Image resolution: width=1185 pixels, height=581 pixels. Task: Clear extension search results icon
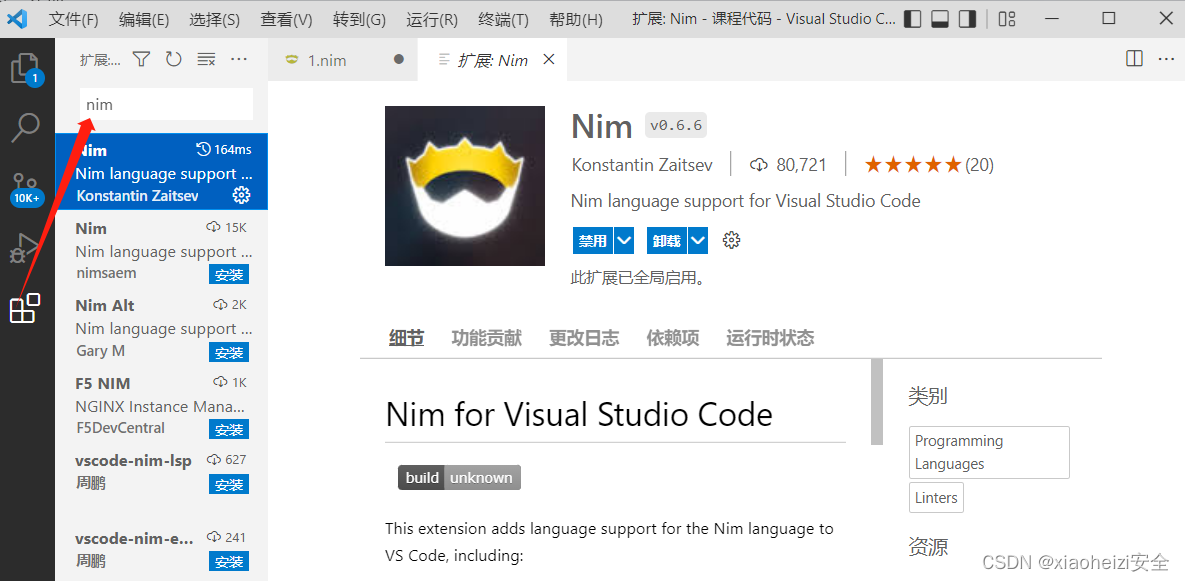pyautogui.click(x=206, y=60)
